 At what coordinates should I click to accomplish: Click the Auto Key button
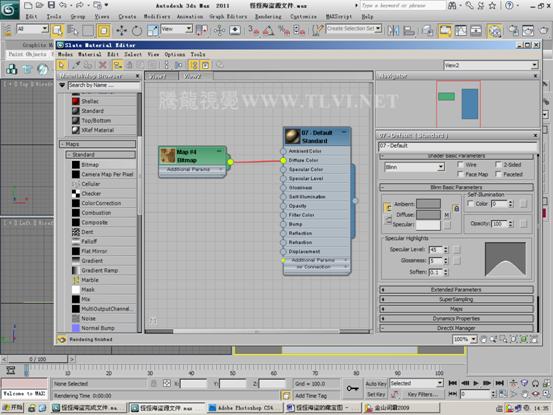pyautogui.click(x=376, y=384)
